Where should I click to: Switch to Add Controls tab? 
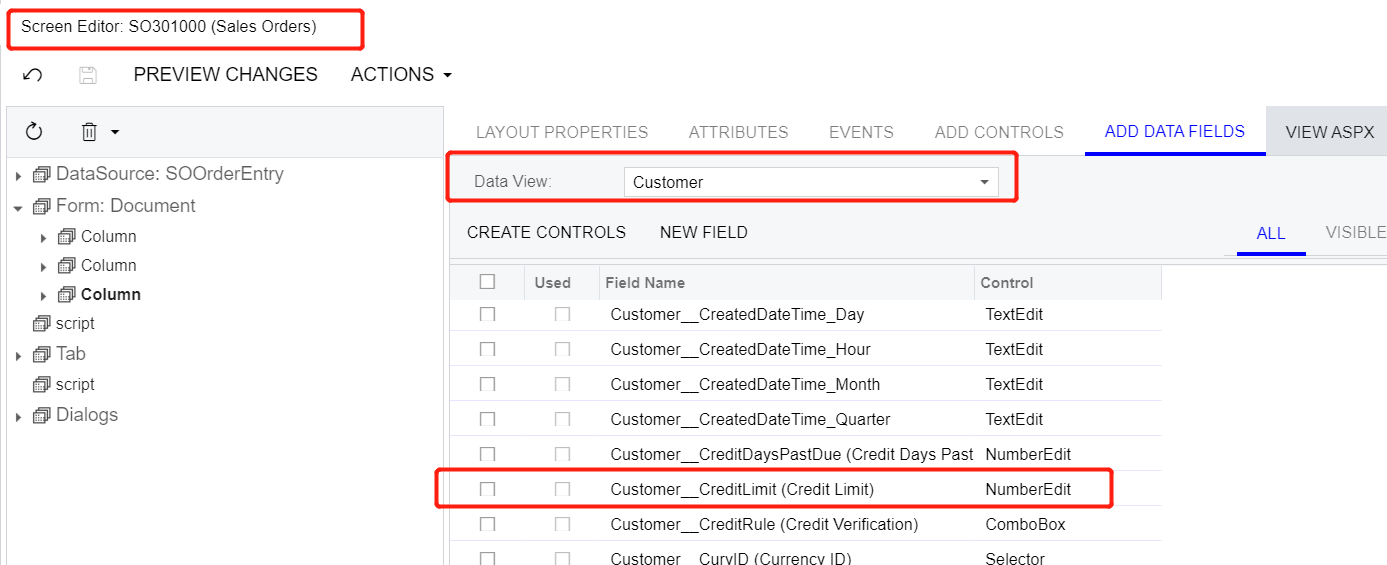(999, 132)
